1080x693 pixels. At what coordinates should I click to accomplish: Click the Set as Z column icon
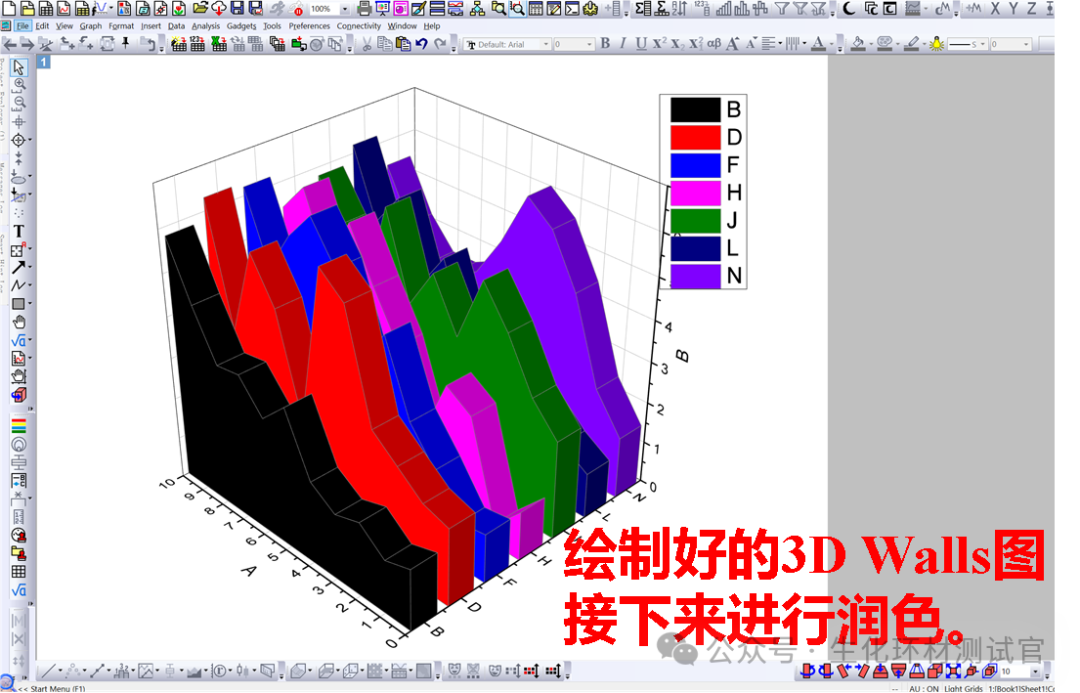click(1031, 9)
